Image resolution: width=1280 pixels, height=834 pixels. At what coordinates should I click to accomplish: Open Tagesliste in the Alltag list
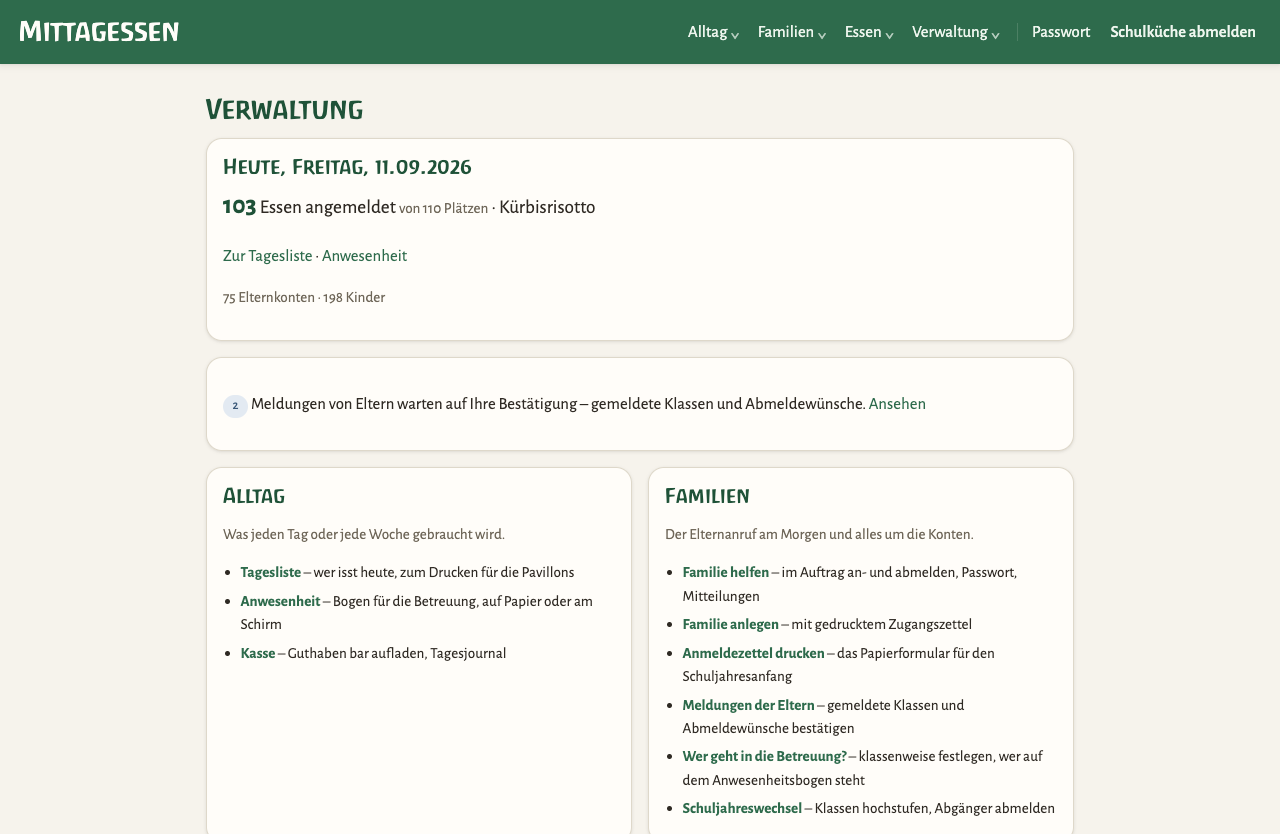[271, 573]
